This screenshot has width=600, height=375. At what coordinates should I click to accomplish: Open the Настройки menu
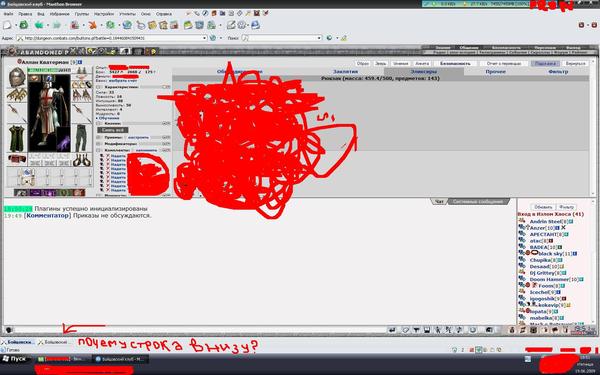click(104, 14)
